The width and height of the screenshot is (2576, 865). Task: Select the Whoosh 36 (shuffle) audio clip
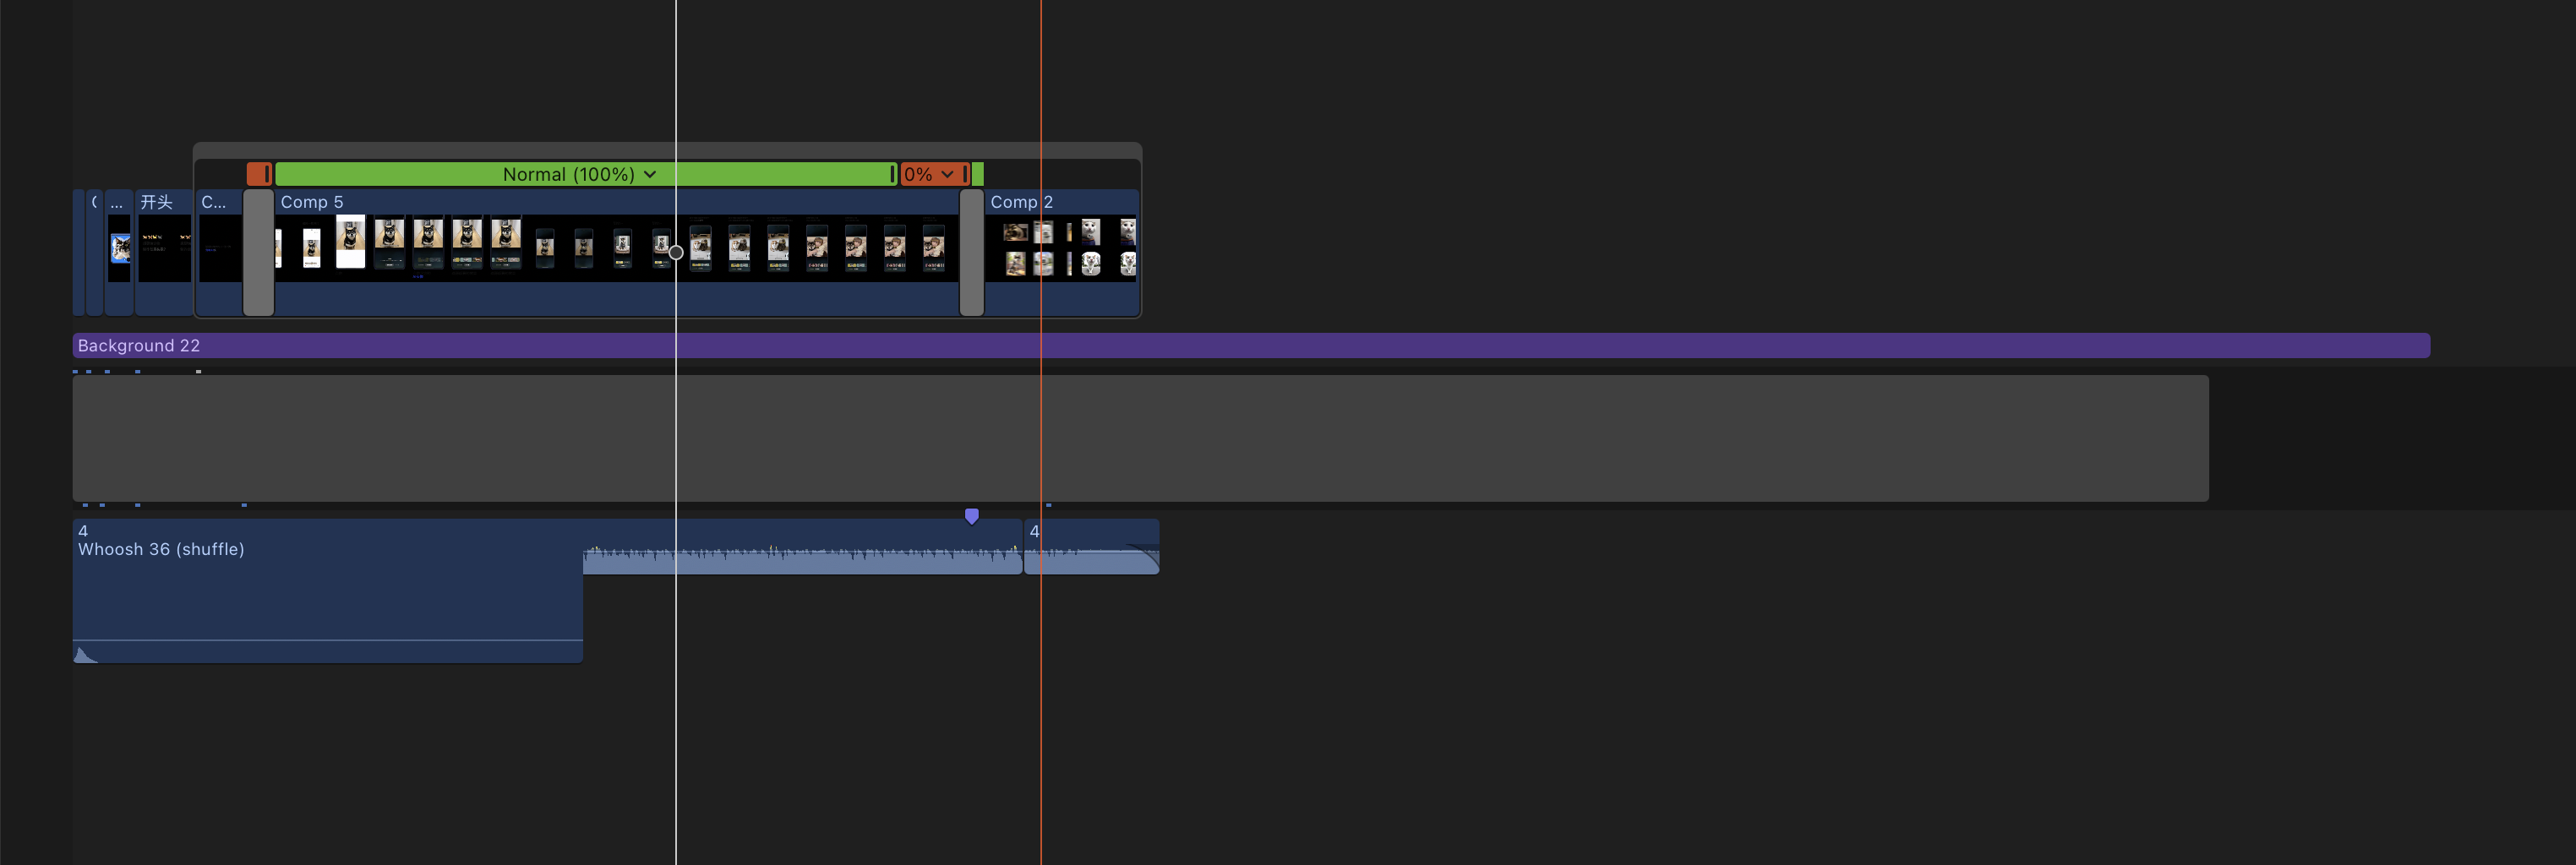click(327, 590)
